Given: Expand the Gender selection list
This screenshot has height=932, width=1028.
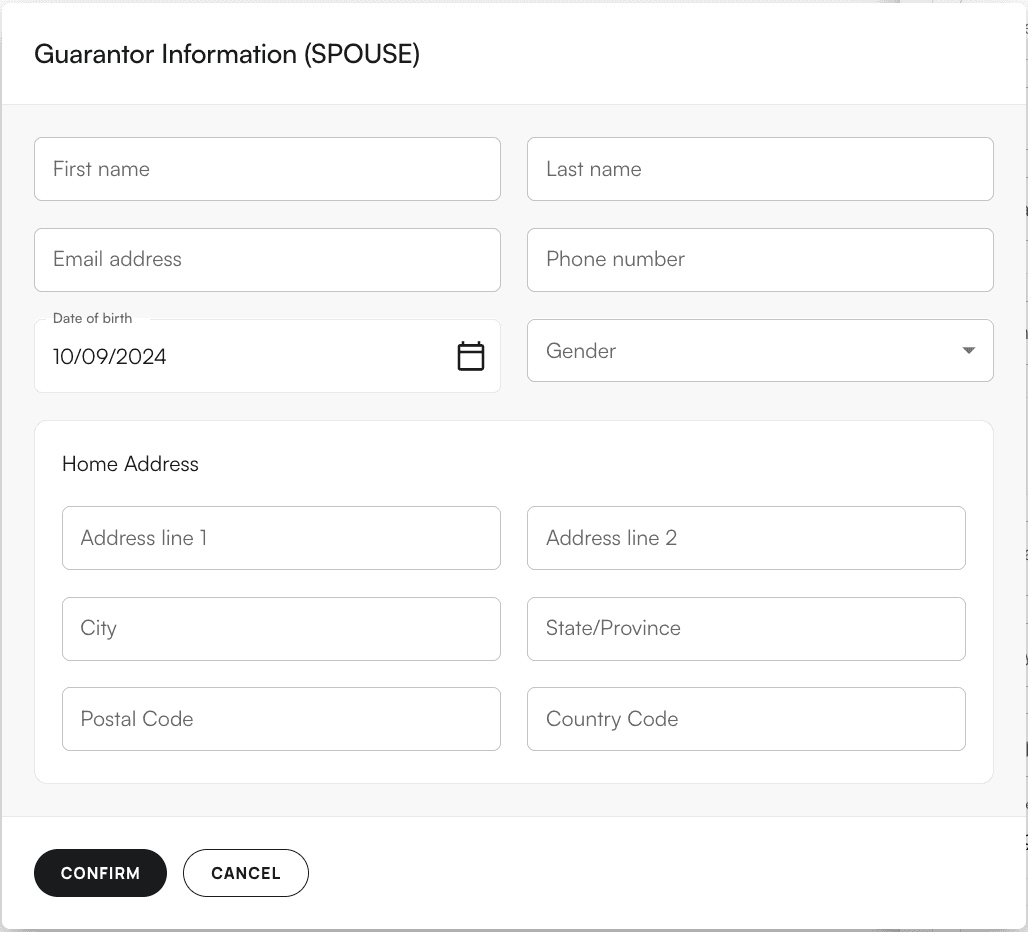Looking at the screenshot, I should 760,350.
